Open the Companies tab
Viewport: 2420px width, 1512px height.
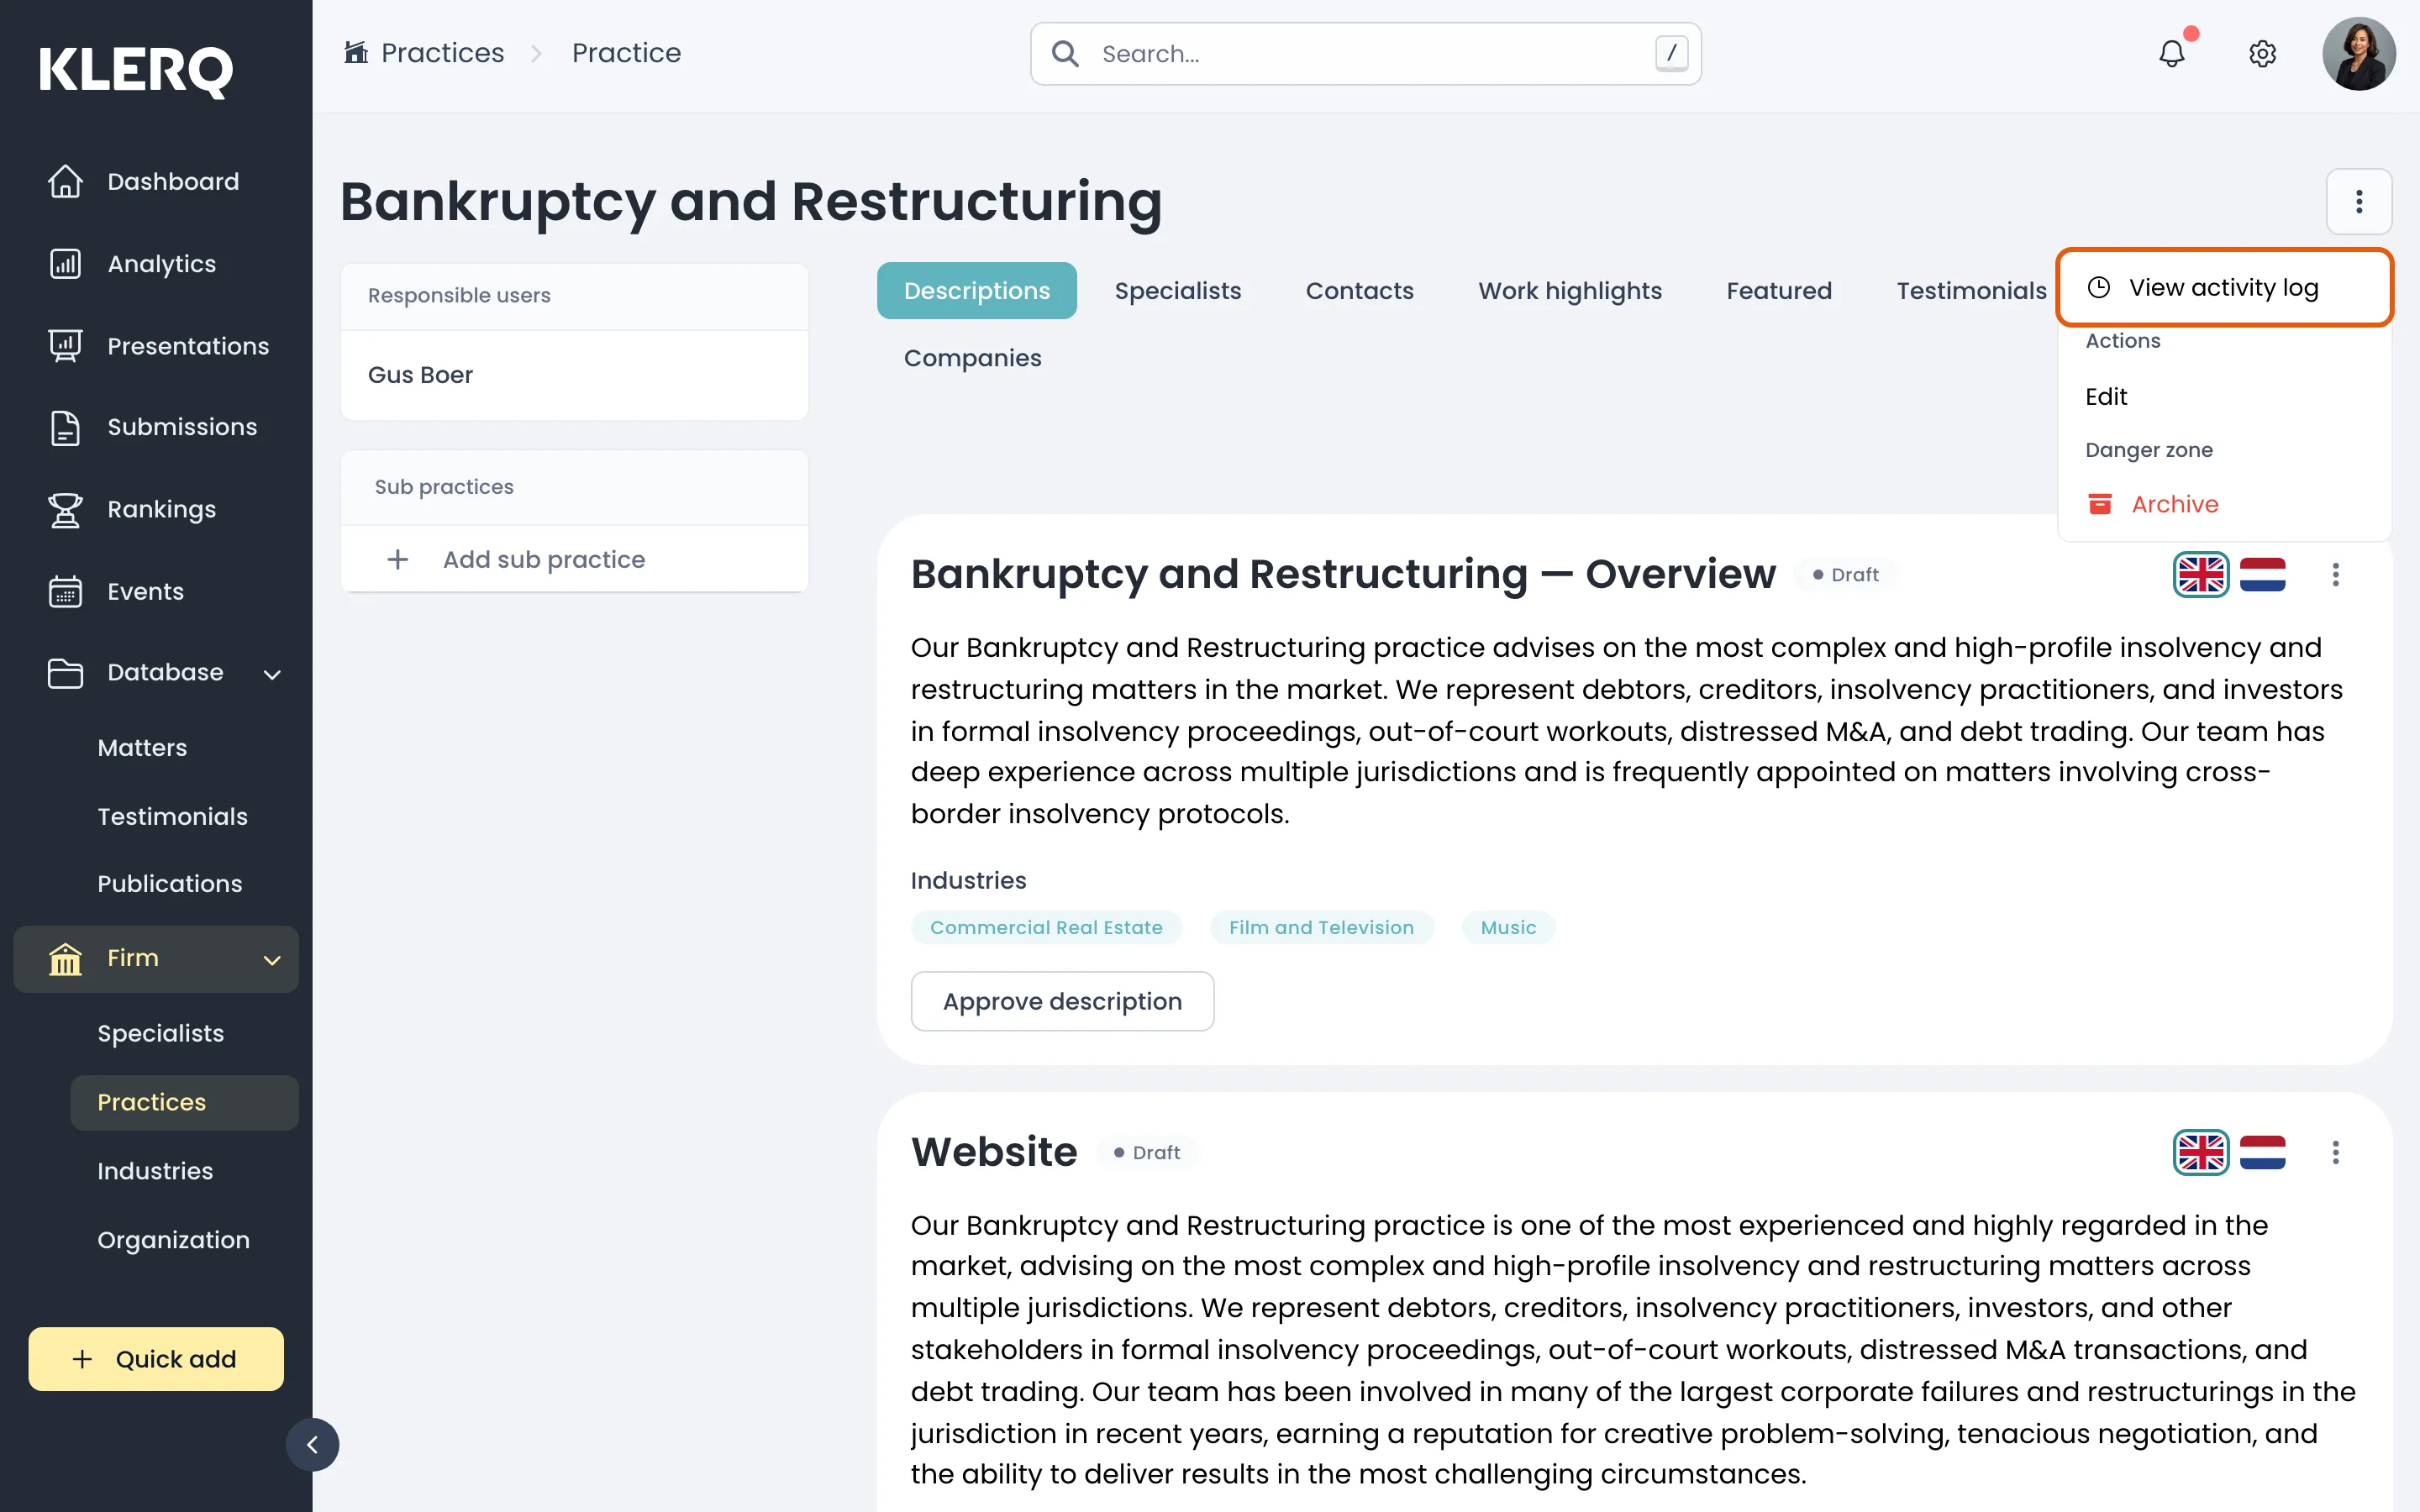972,358
